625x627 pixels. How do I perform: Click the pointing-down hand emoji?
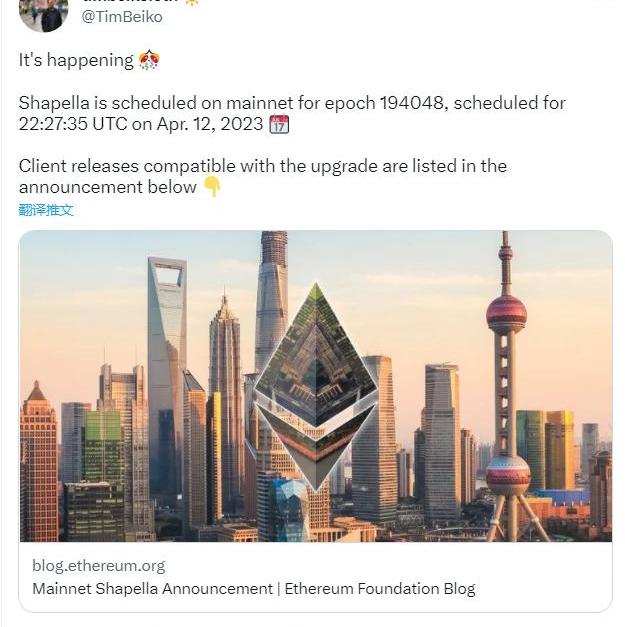coord(212,187)
